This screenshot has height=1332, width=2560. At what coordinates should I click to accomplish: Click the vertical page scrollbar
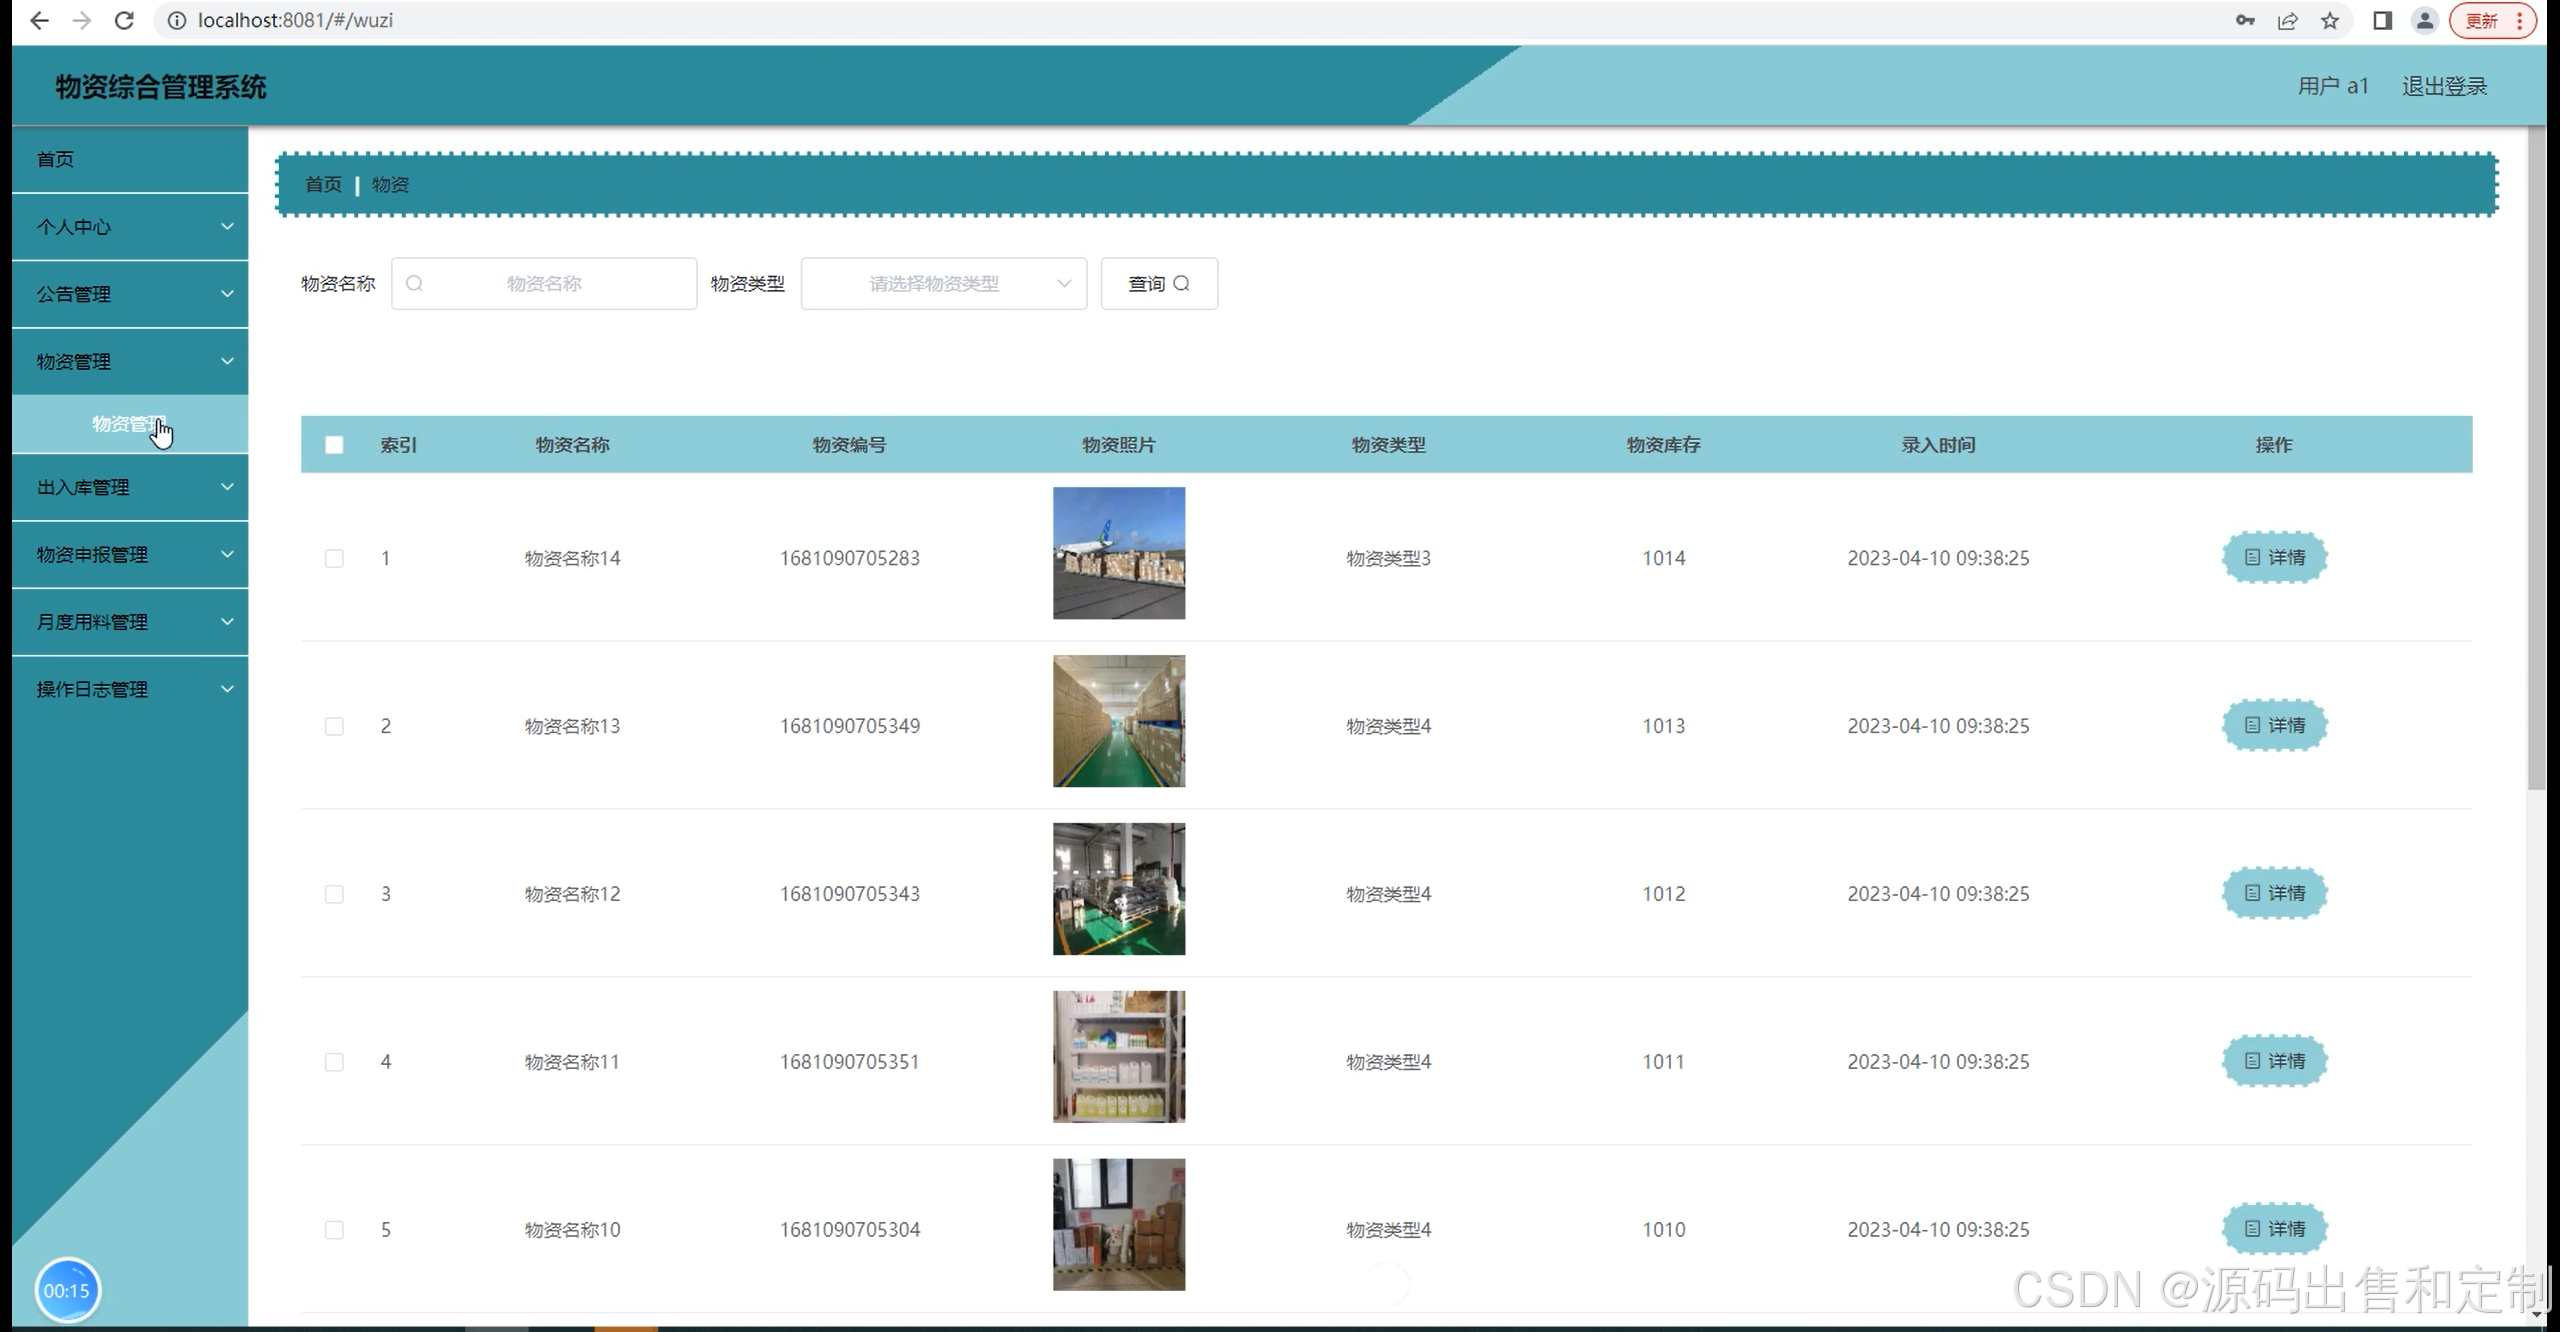pyautogui.click(x=2536, y=460)
